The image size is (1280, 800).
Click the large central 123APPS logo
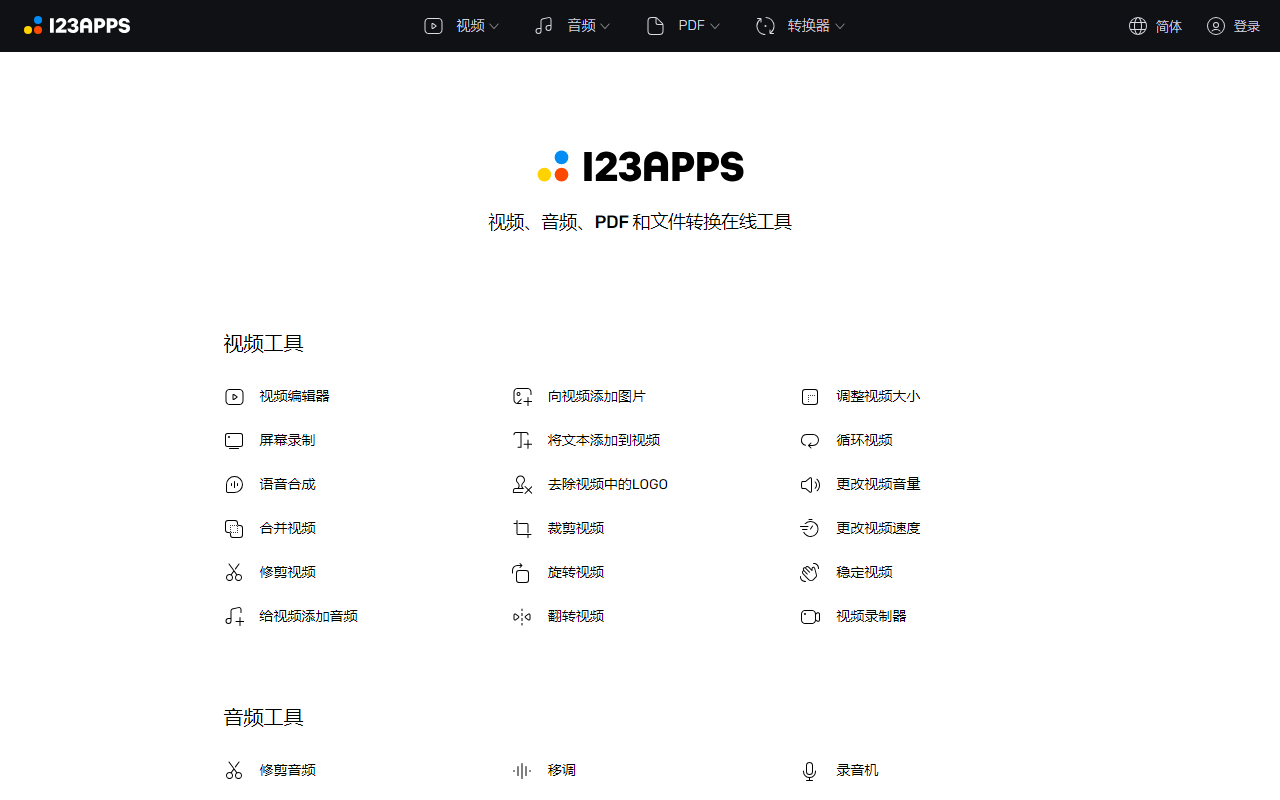pyautogui.click(x=640, y=167)
